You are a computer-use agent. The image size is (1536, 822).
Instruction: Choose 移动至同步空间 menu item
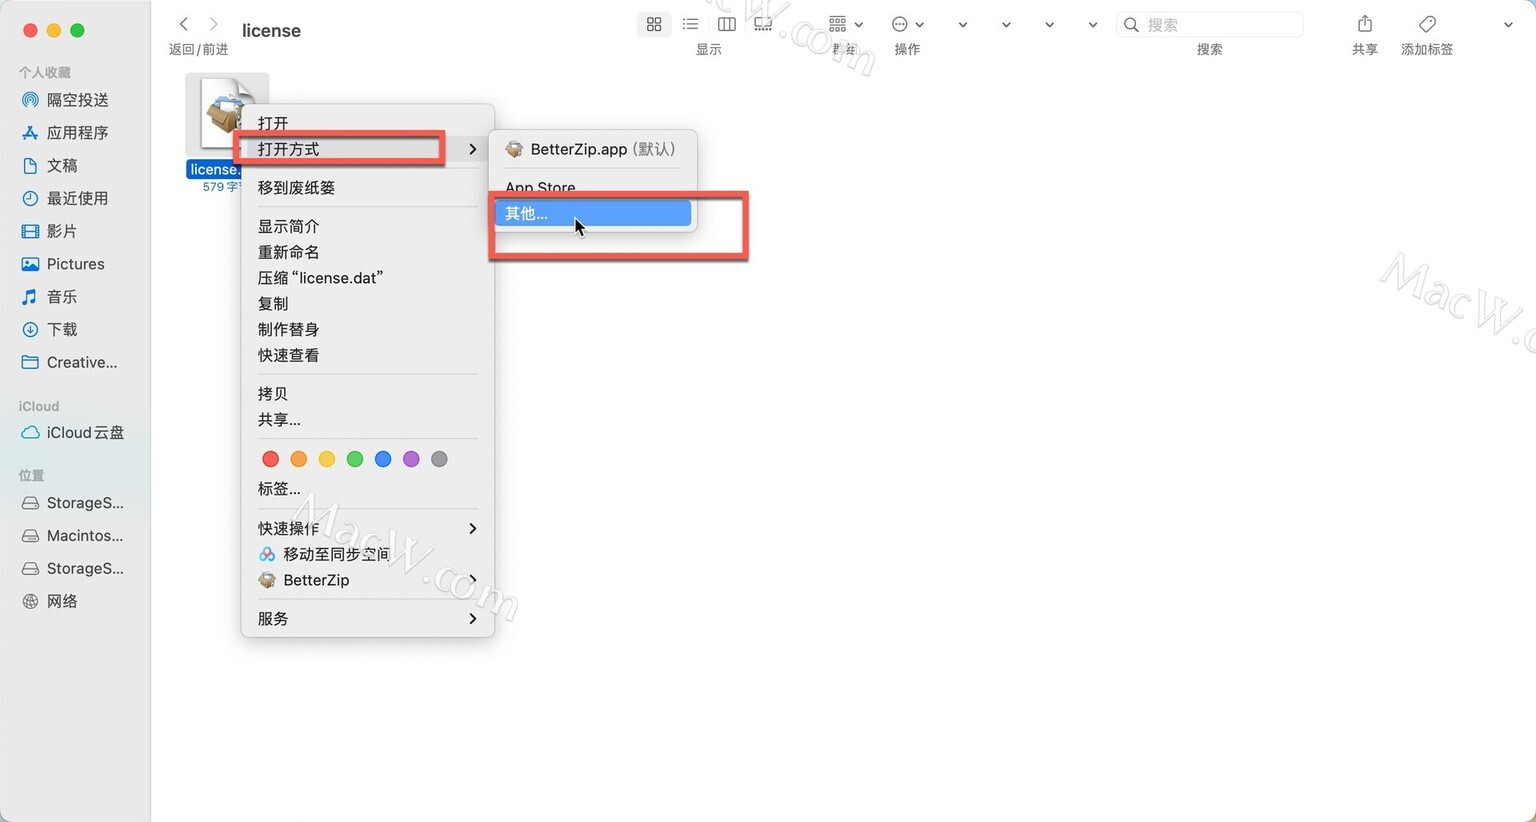pos(367,554)
